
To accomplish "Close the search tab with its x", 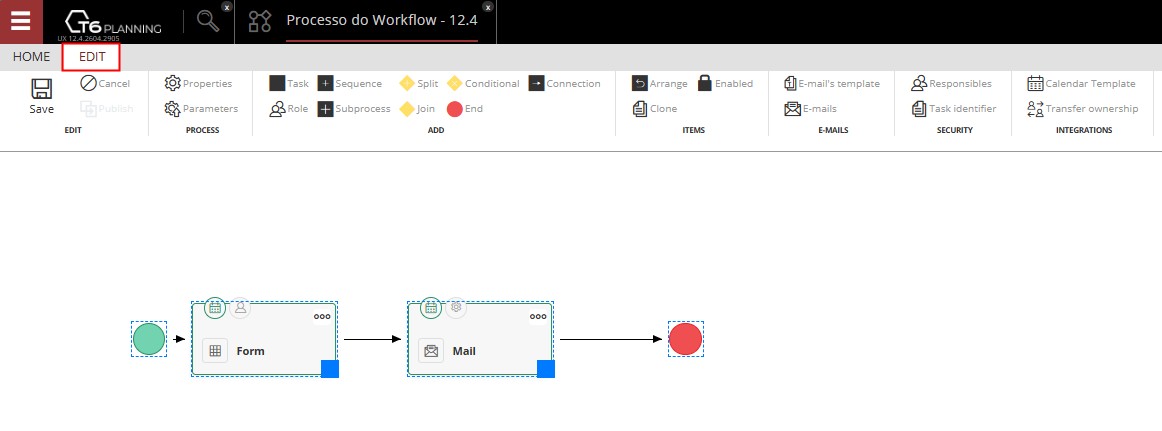I will pos(227,7).
